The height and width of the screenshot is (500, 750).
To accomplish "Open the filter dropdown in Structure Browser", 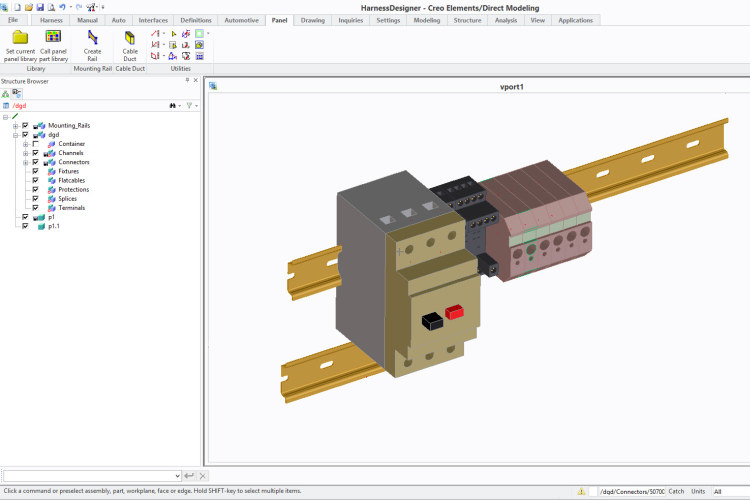I will (191, 105).
